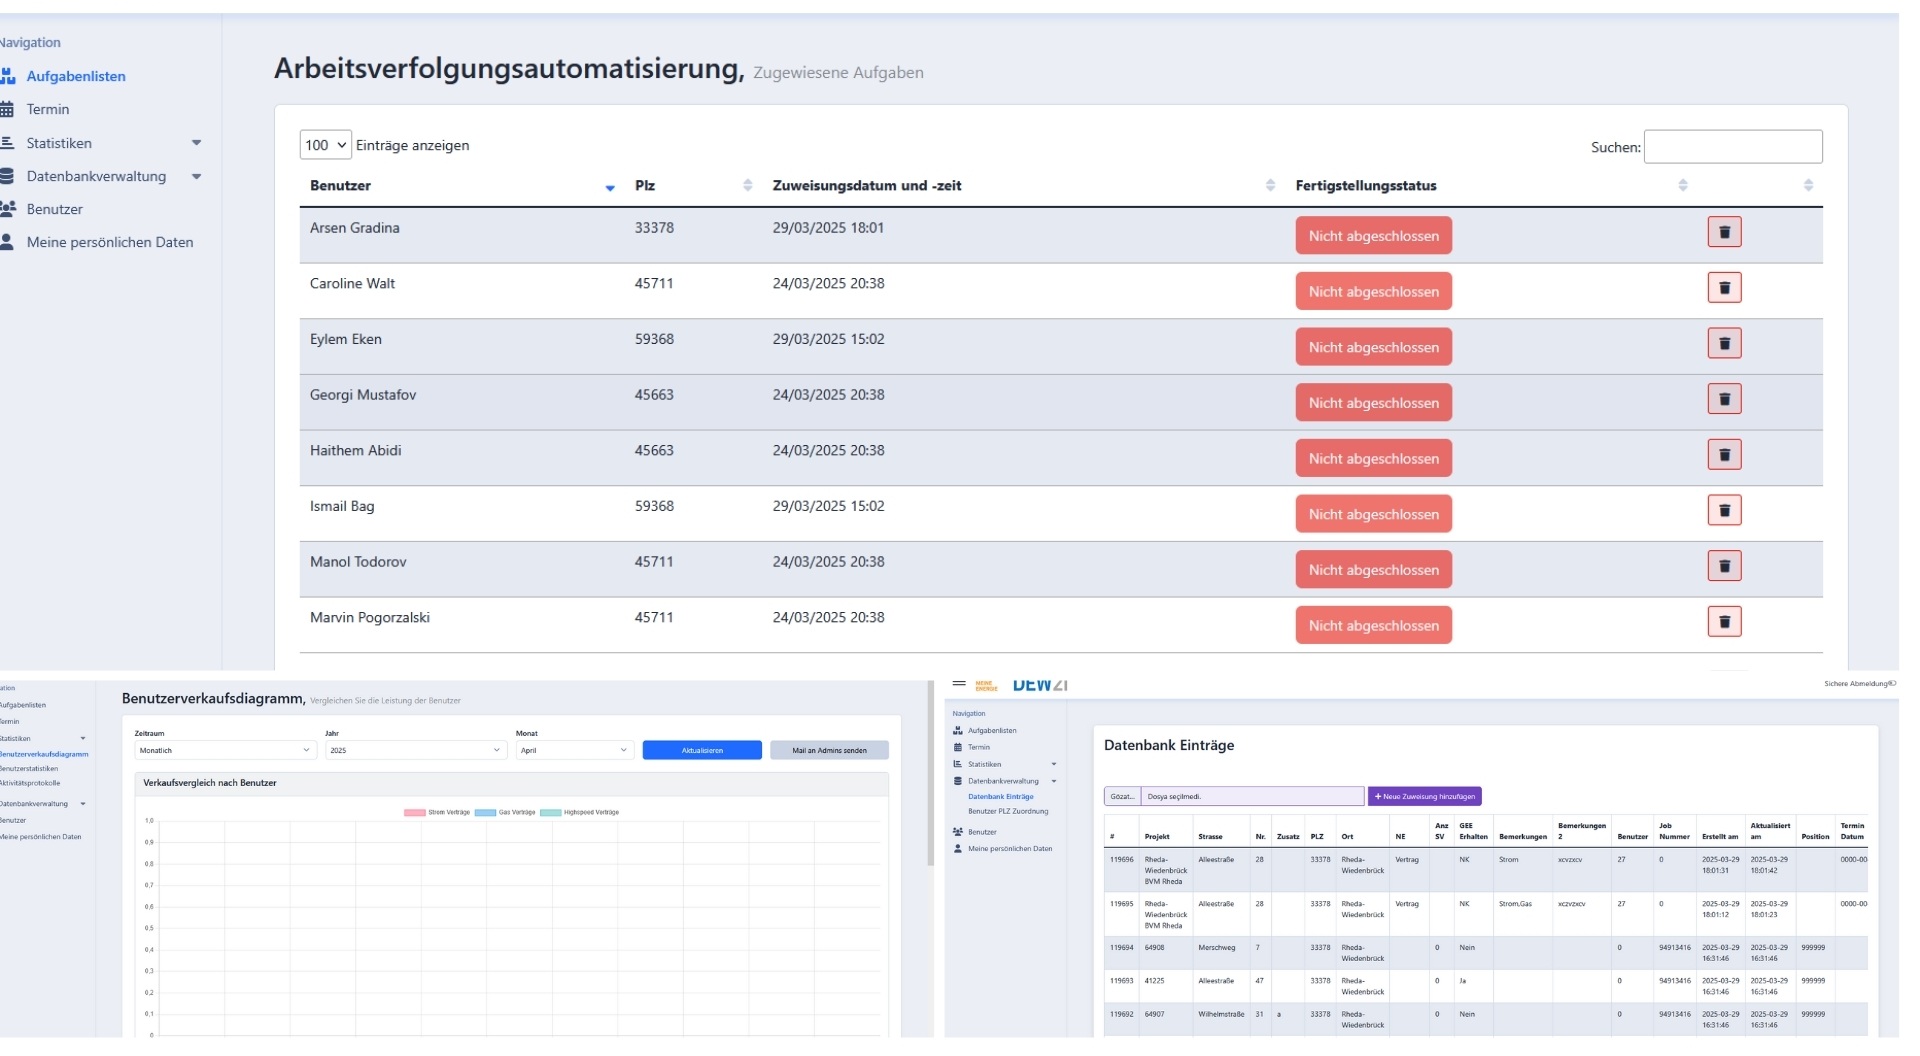Delete Arsen Gradina's task with trash icon
Viewport: 1920px width, 1056px height.
tap(1724, 232)
